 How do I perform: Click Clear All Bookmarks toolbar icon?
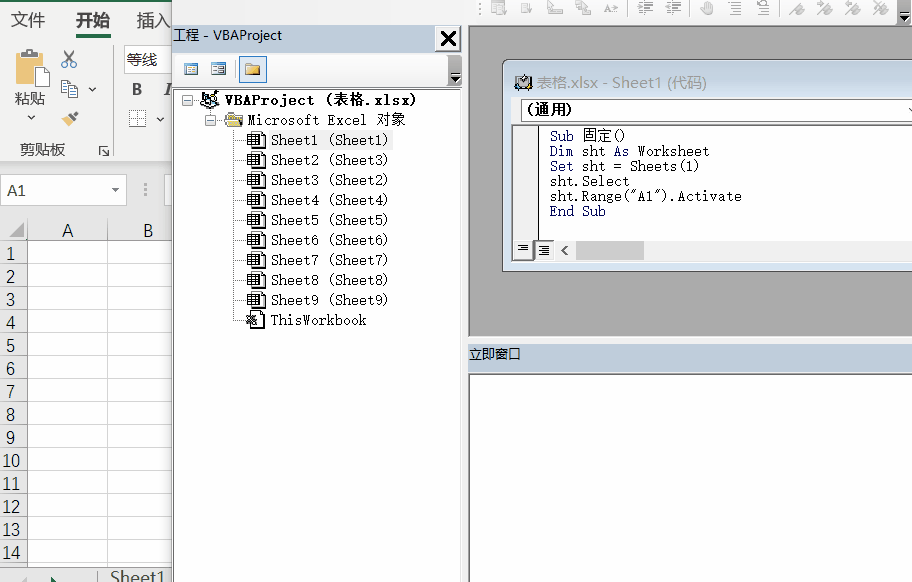(881, 8)
